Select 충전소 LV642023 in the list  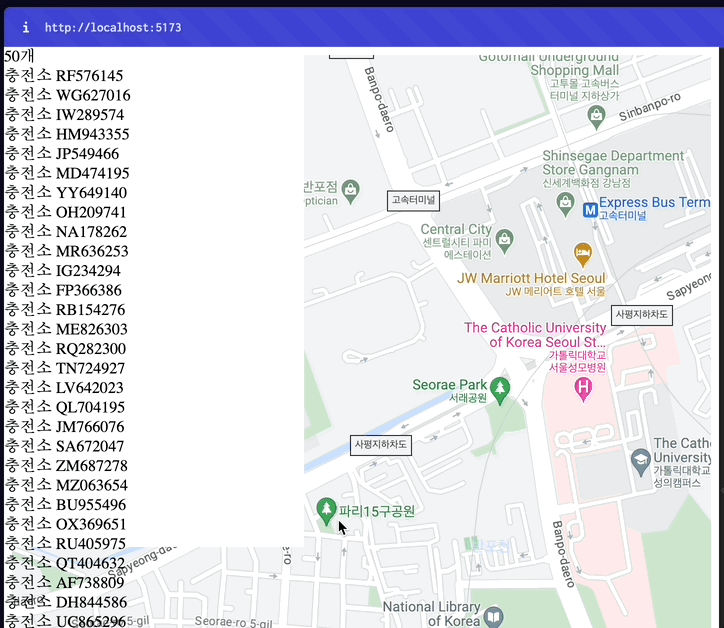64,387
